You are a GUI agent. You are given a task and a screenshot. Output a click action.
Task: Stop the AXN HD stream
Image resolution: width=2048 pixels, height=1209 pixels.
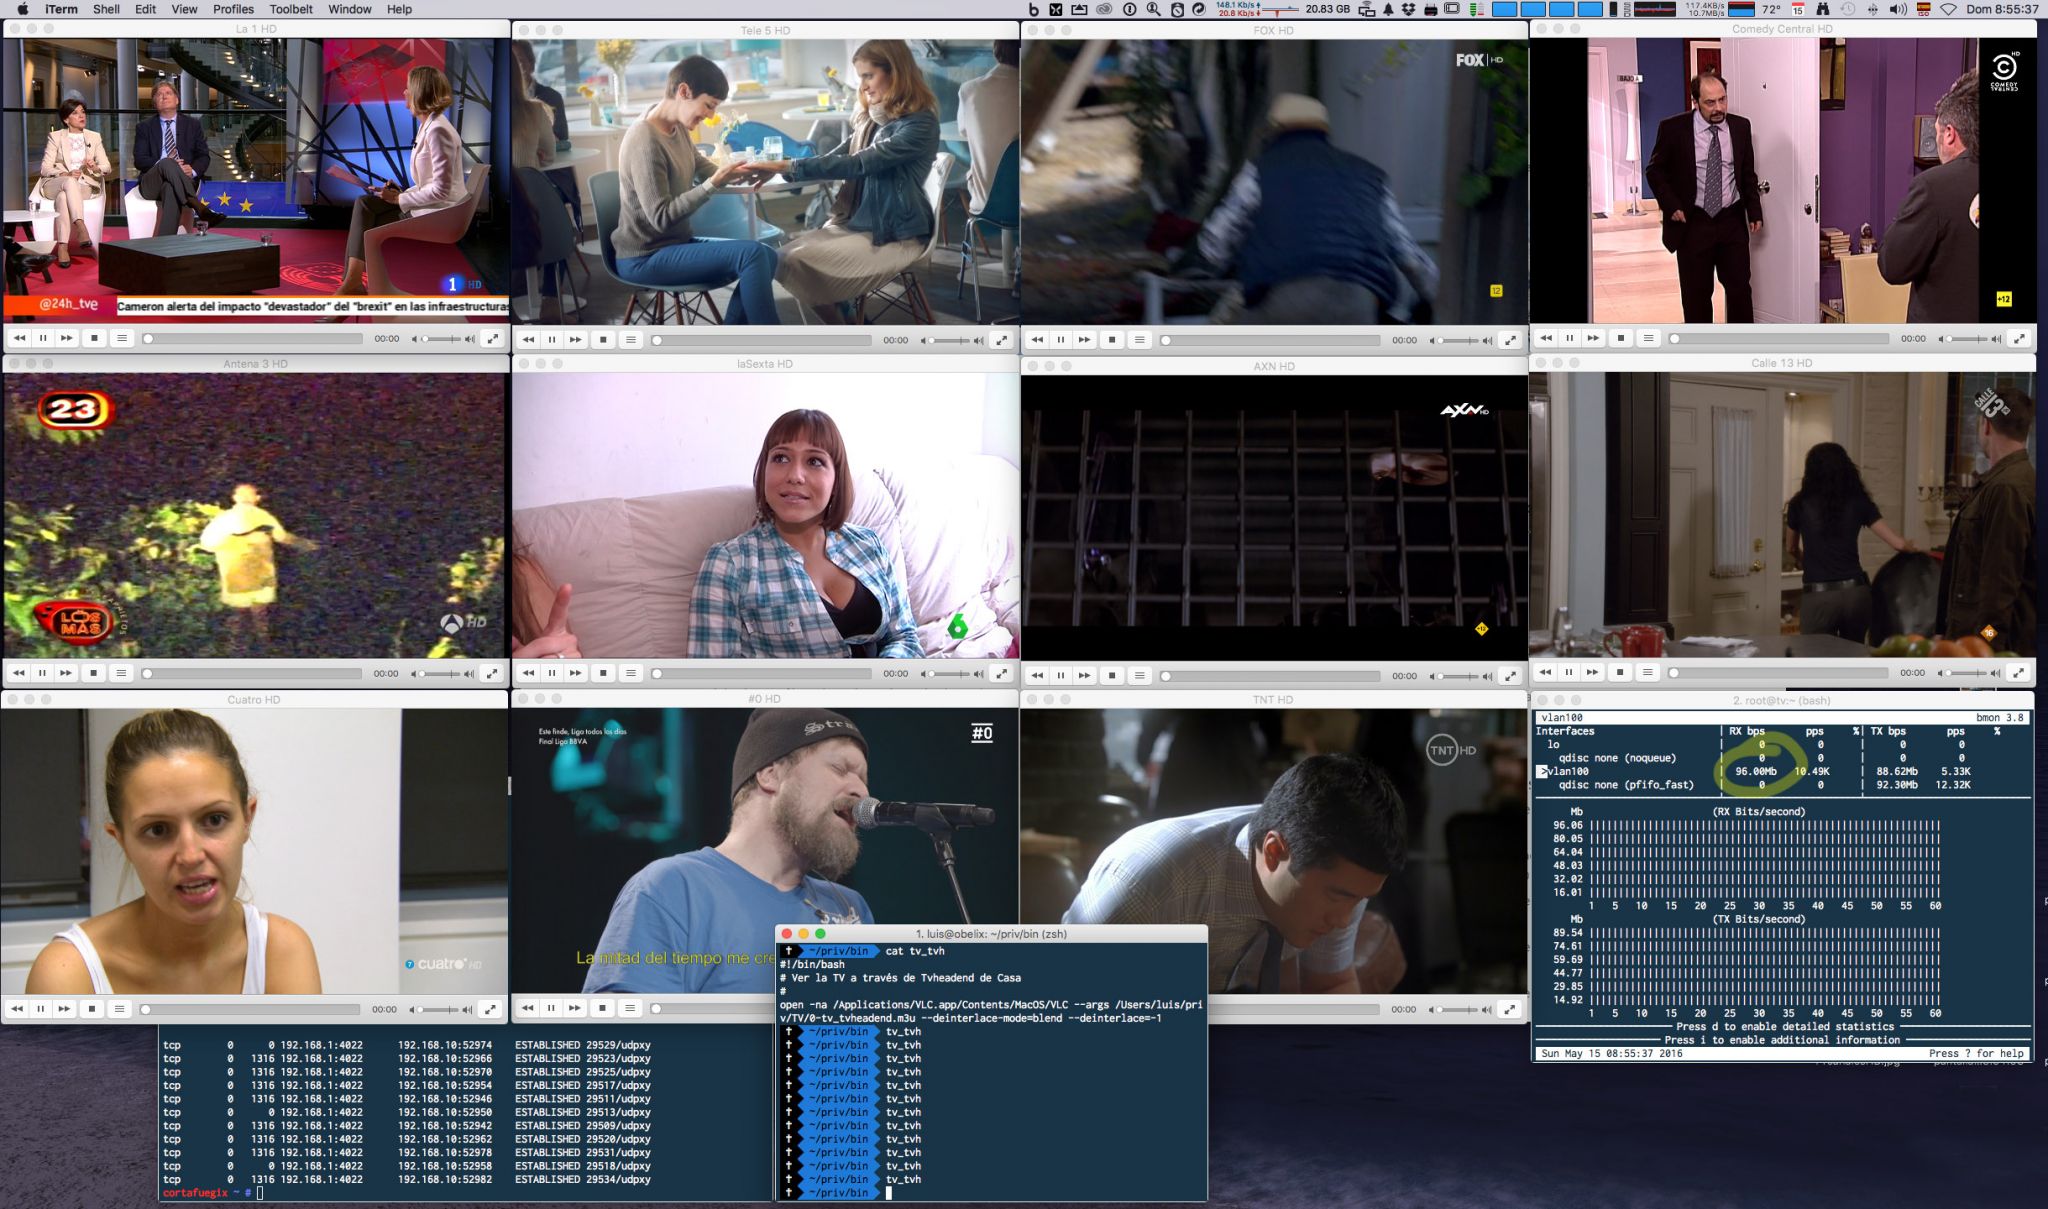click(1112, 675)
